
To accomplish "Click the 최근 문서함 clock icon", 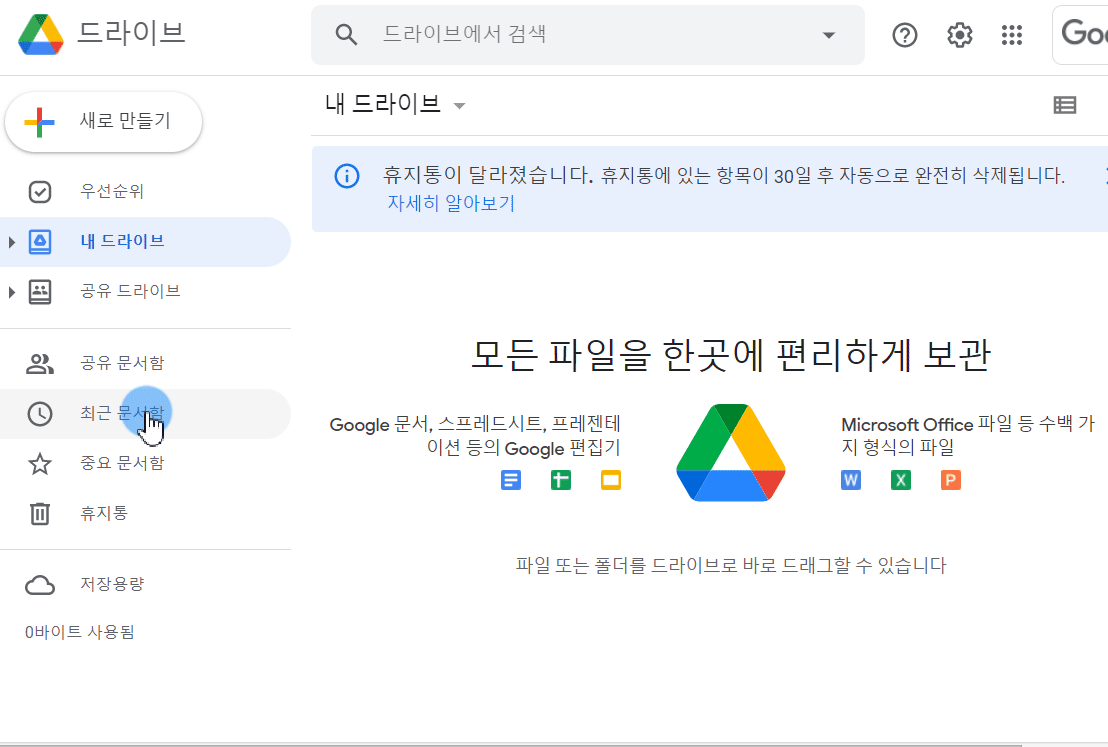I will click(x=40, y=413).
